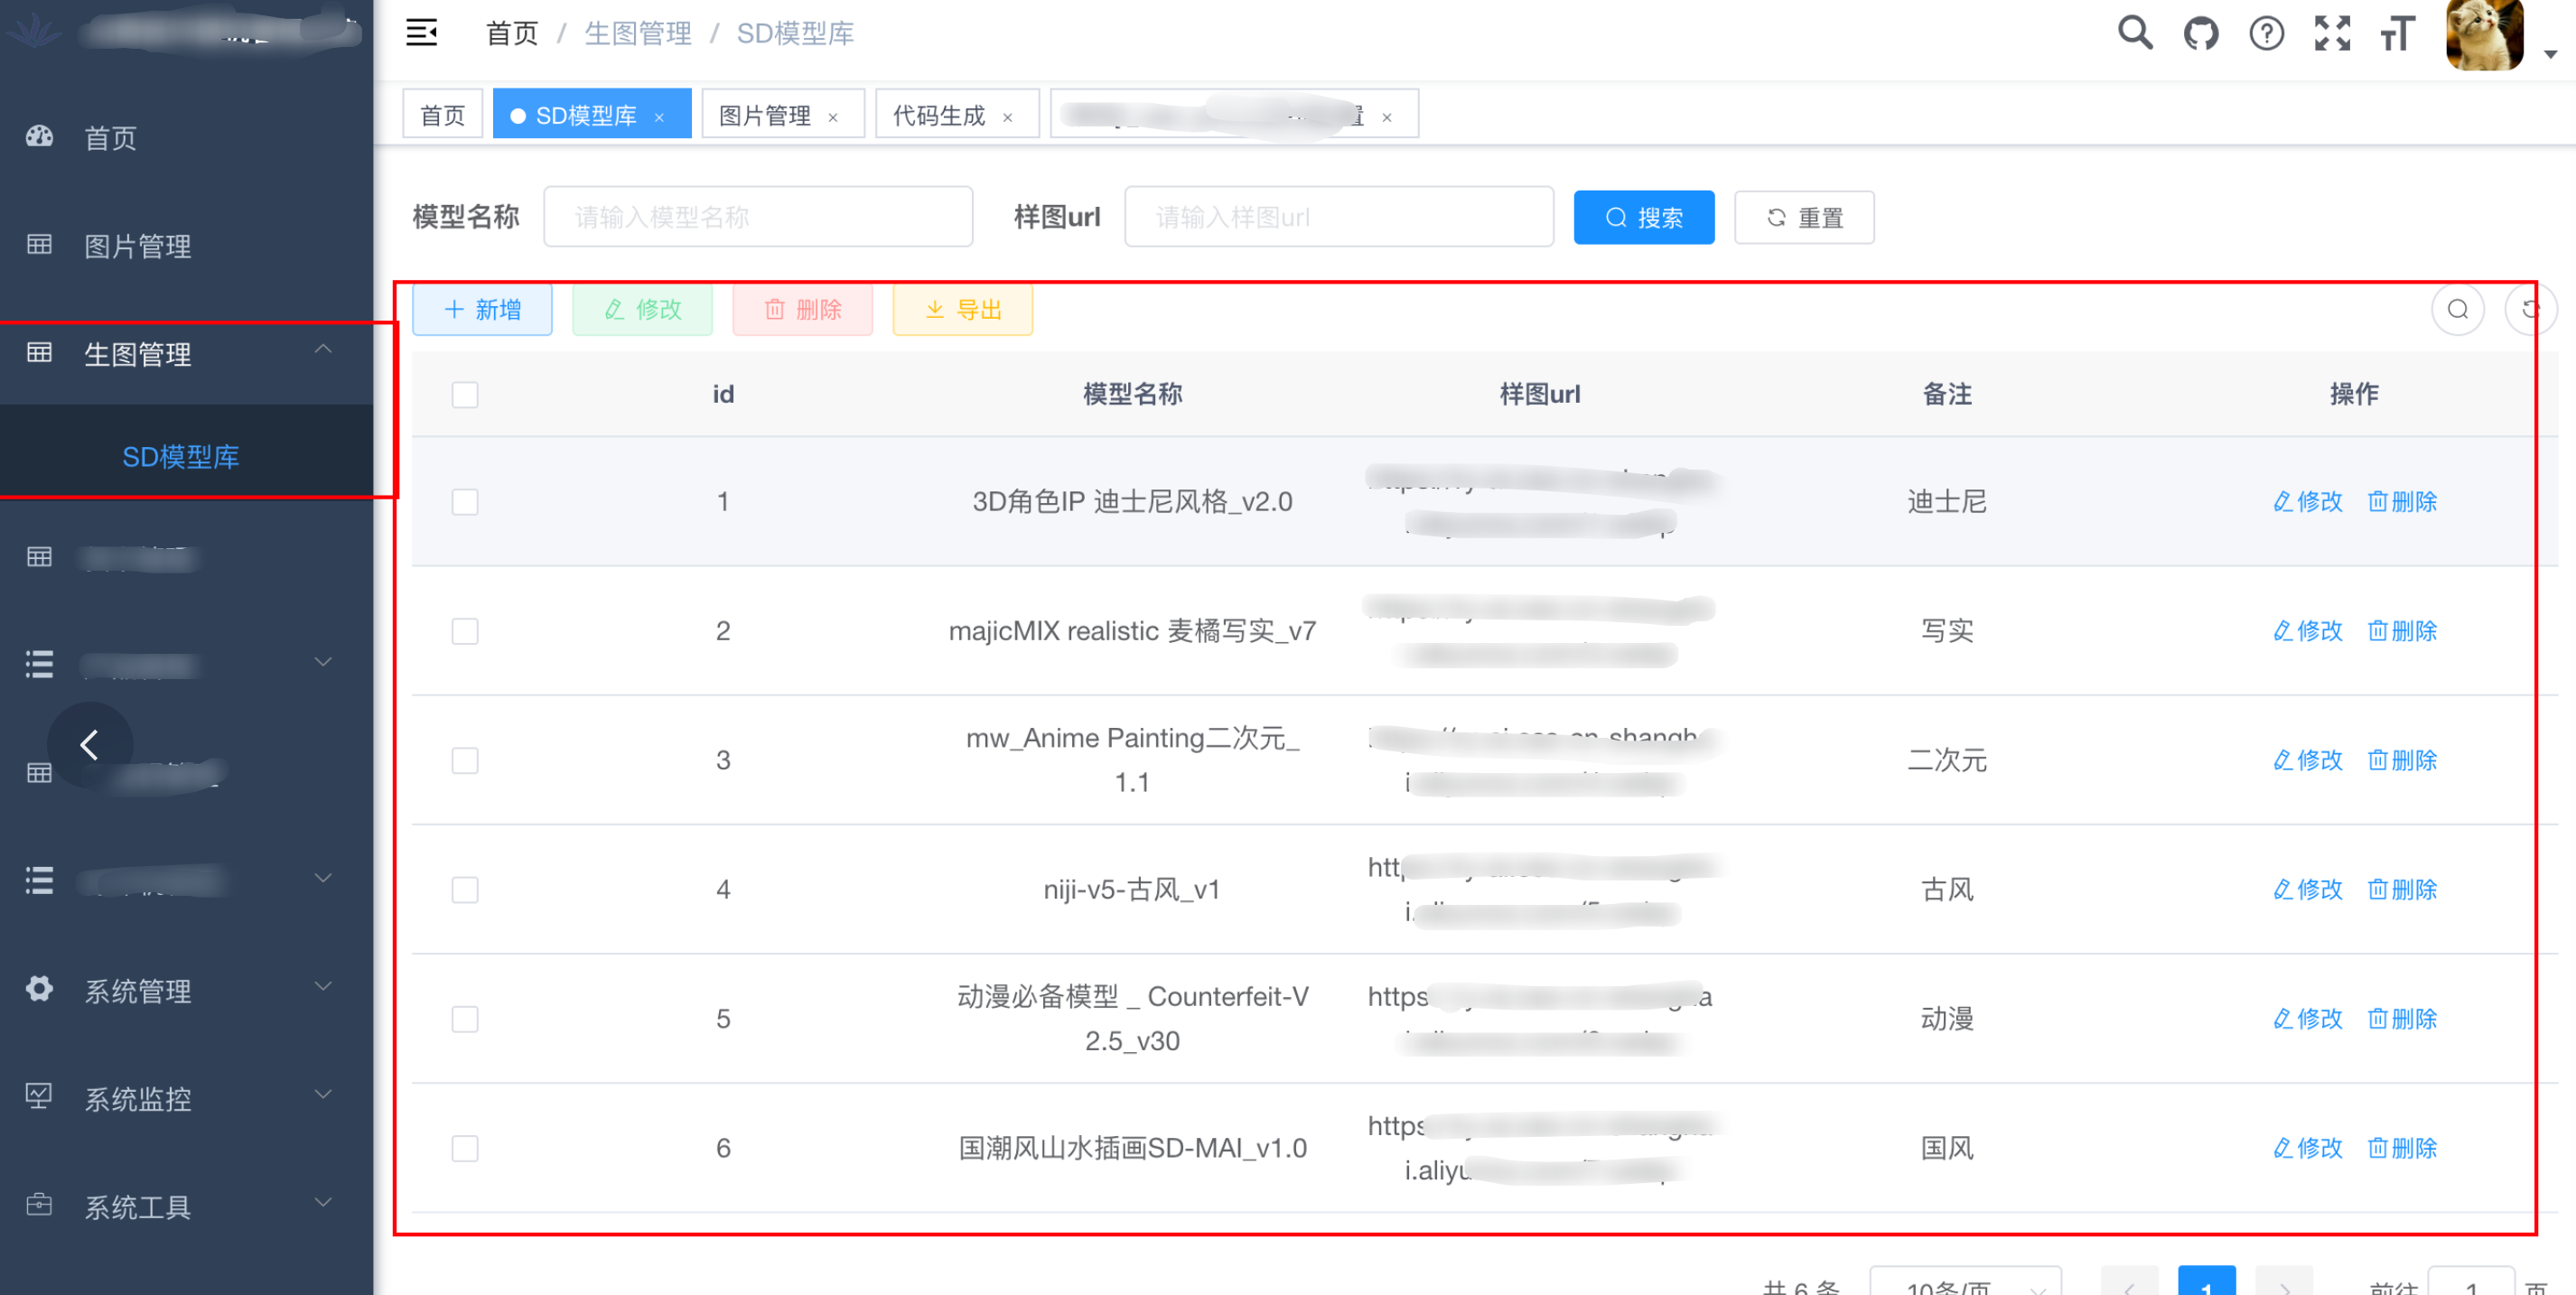Viewport: 2576px width, 1295px height.
Task: Click 修改 link for 迪士尼 row
Action: tap(2307, 502)
